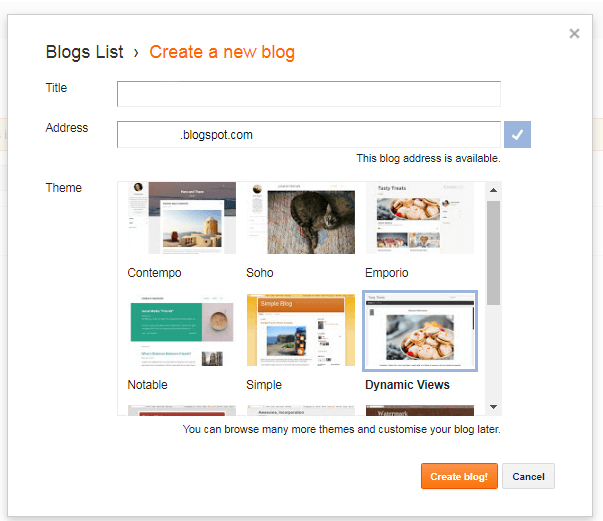Click the Create blog! button
The height and width of the screenshot is (521, 603).
[459, 476]
